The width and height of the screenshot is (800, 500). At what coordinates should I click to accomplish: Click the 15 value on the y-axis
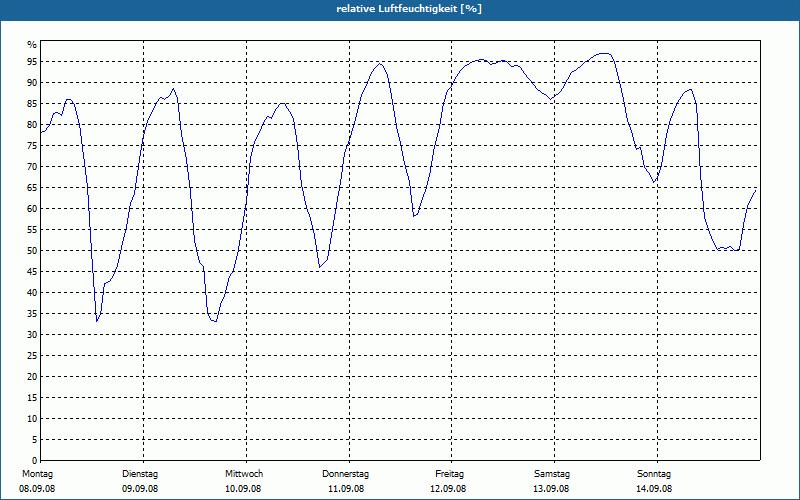coord(32,398)
